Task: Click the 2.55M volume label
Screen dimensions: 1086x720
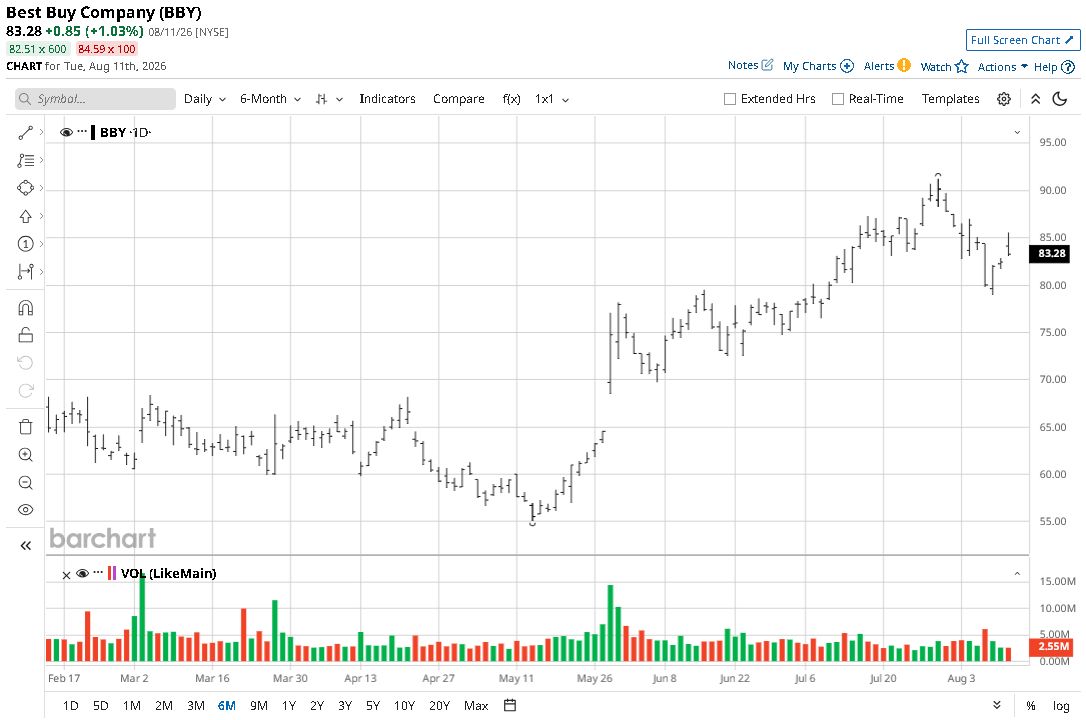Action: point(1053,647)
